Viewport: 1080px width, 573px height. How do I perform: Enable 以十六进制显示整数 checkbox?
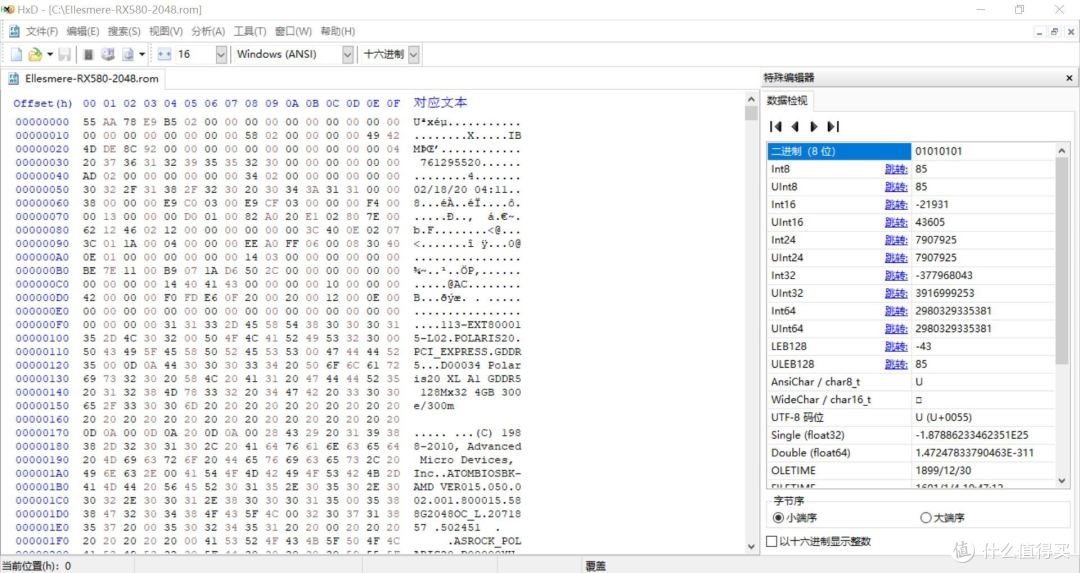pos(771,541)
